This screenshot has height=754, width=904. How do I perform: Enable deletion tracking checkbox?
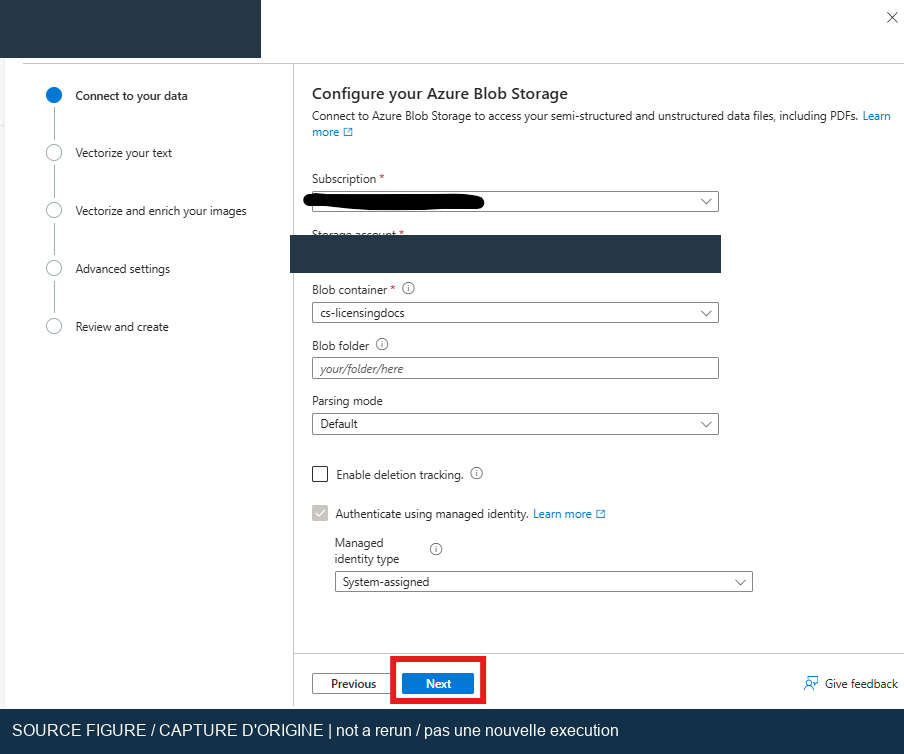[320, 474]
